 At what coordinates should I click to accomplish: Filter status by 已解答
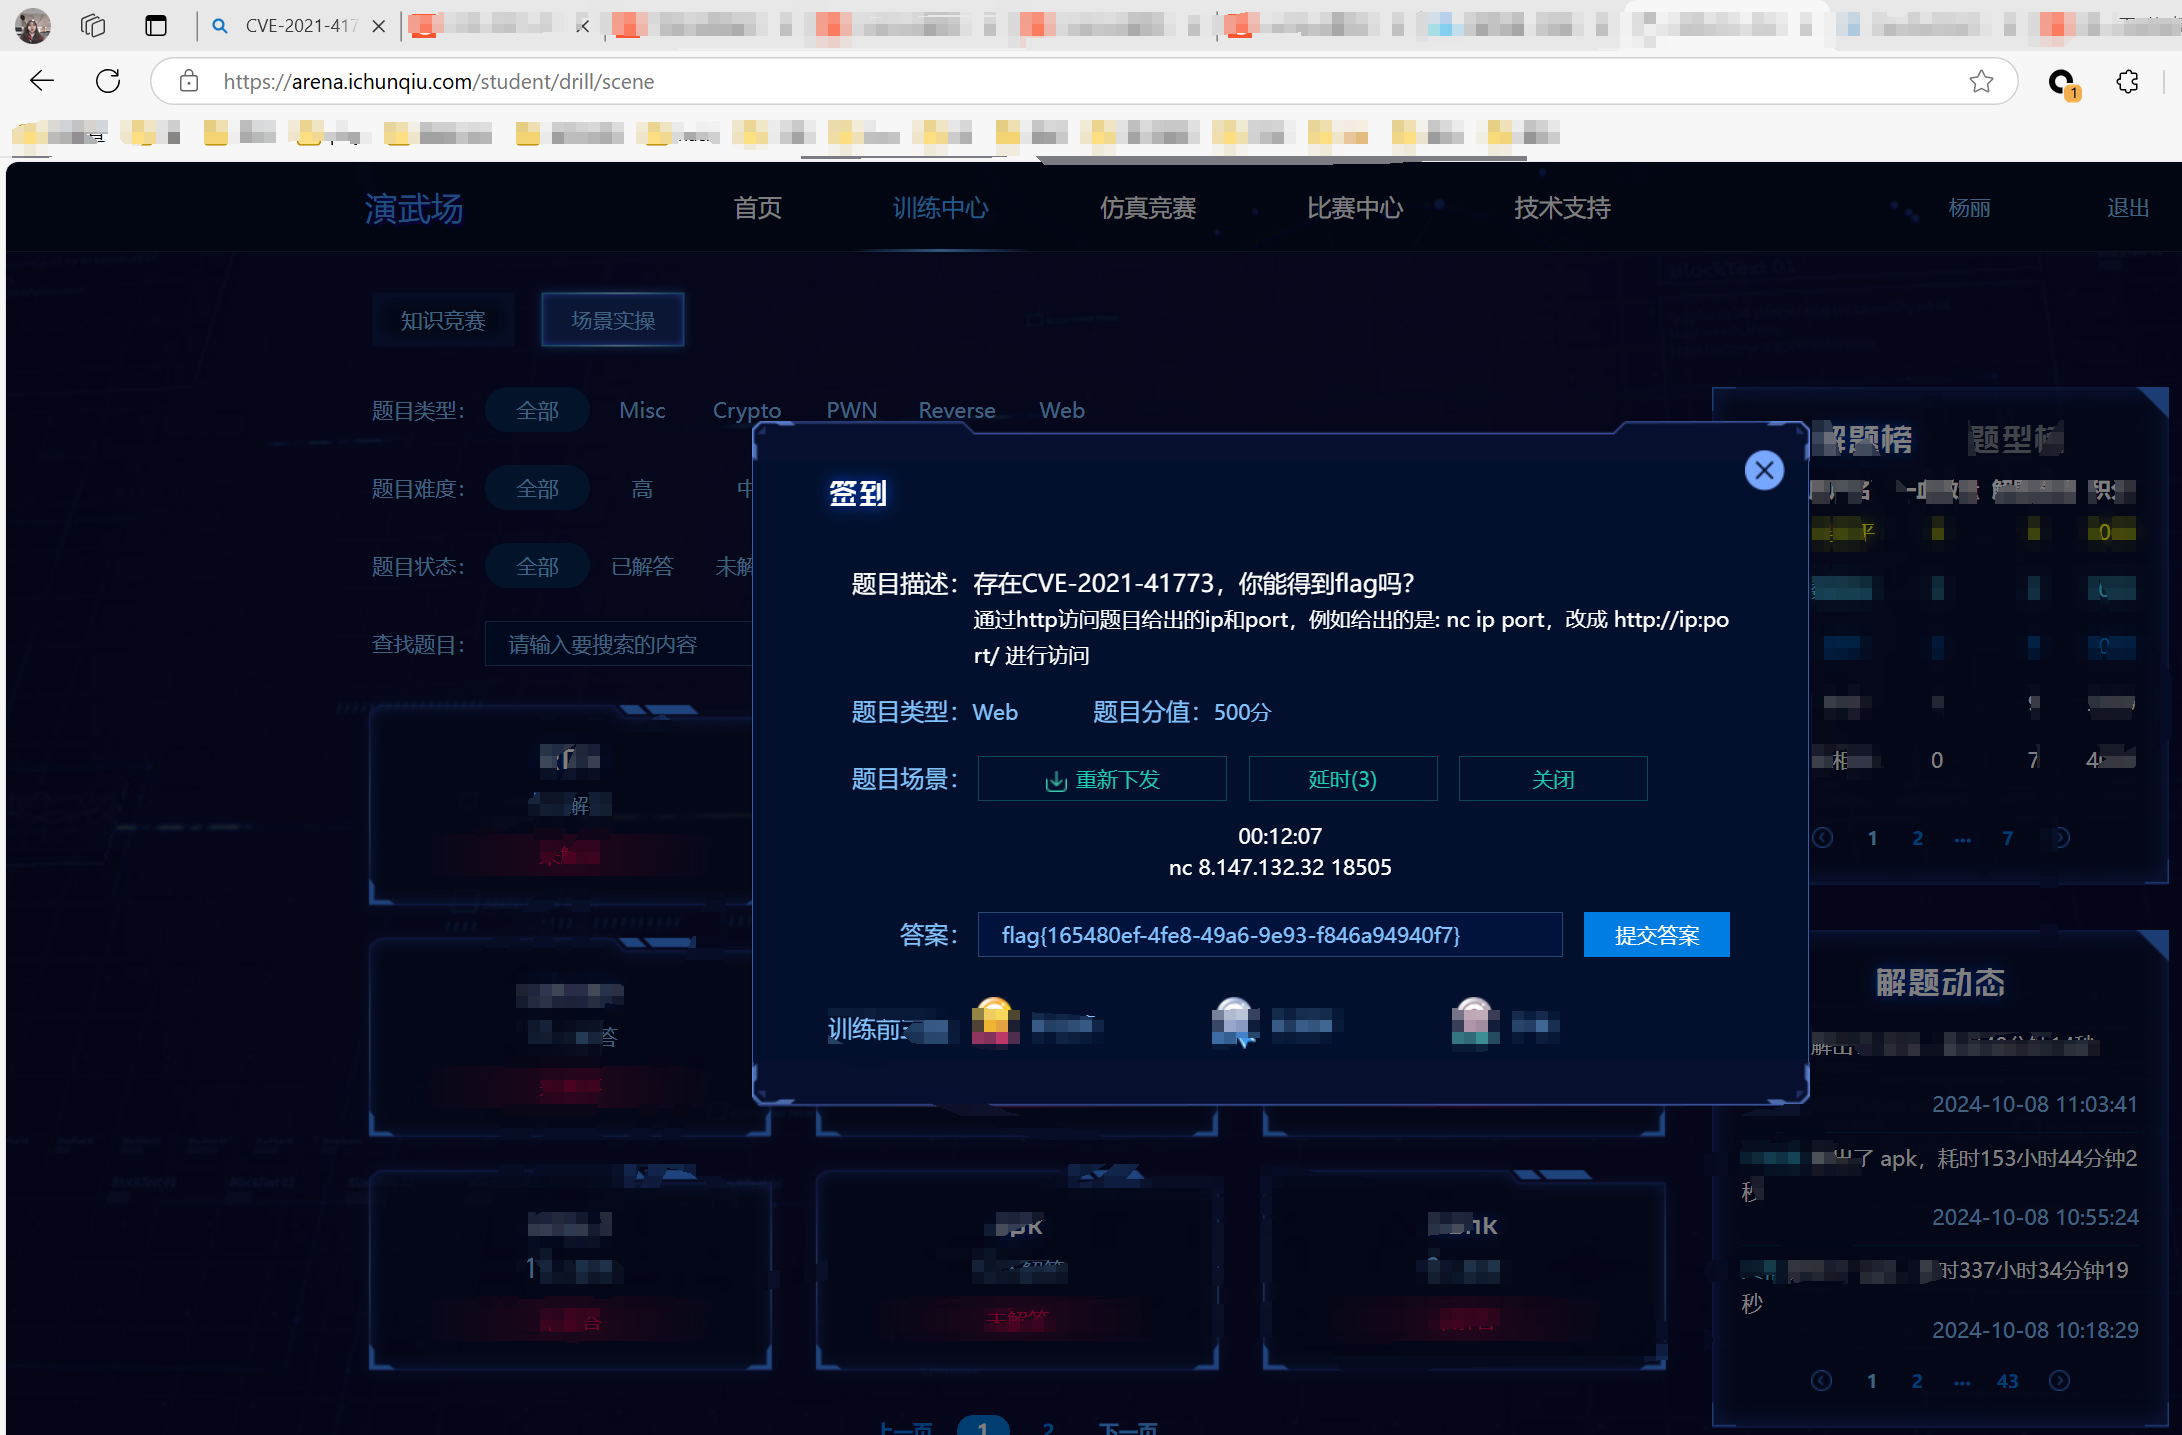[642, 566]
